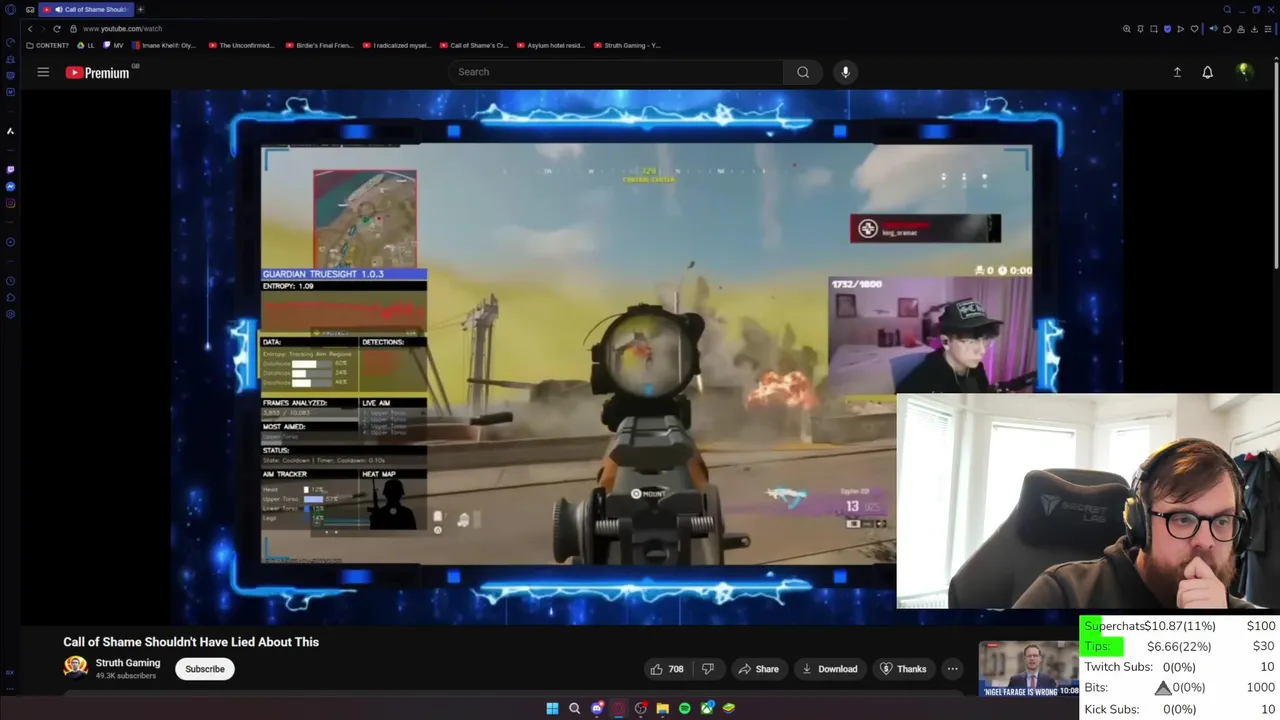Open the Imane Khelif bookmark
Screen dimensions: 1280x720
click(x=164, y=45)
